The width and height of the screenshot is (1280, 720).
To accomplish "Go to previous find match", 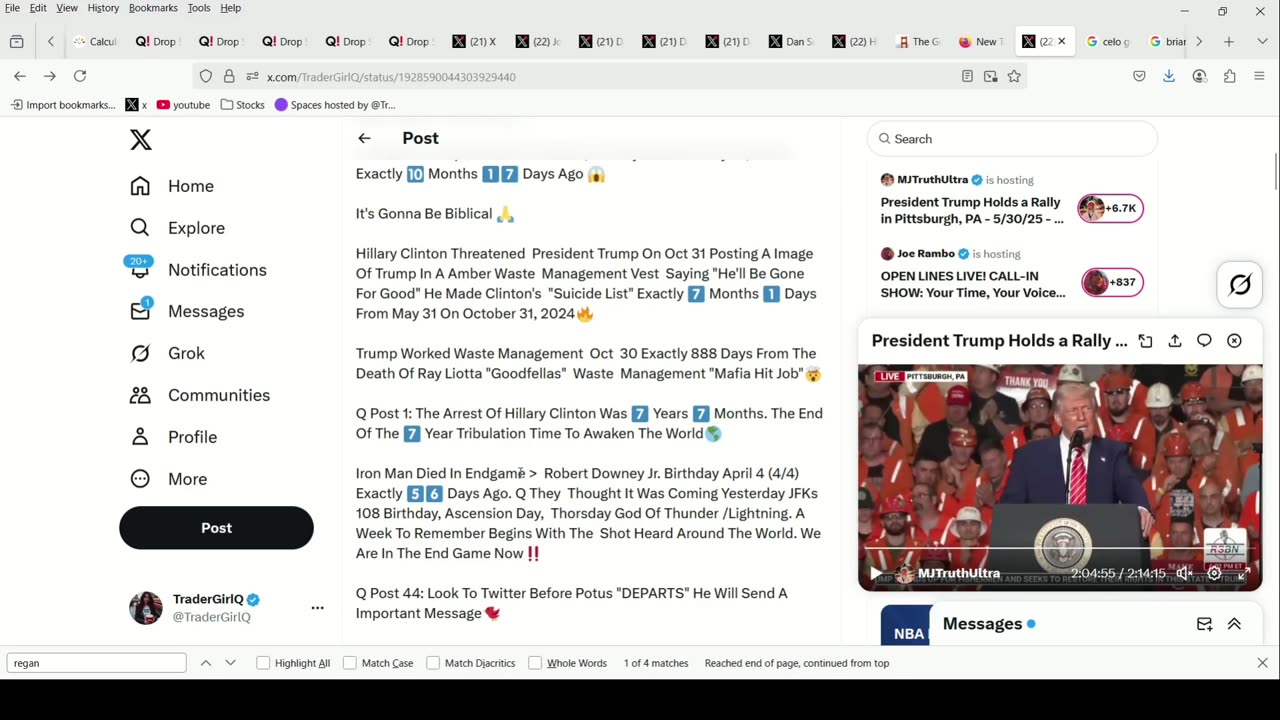I will point(206,663).
